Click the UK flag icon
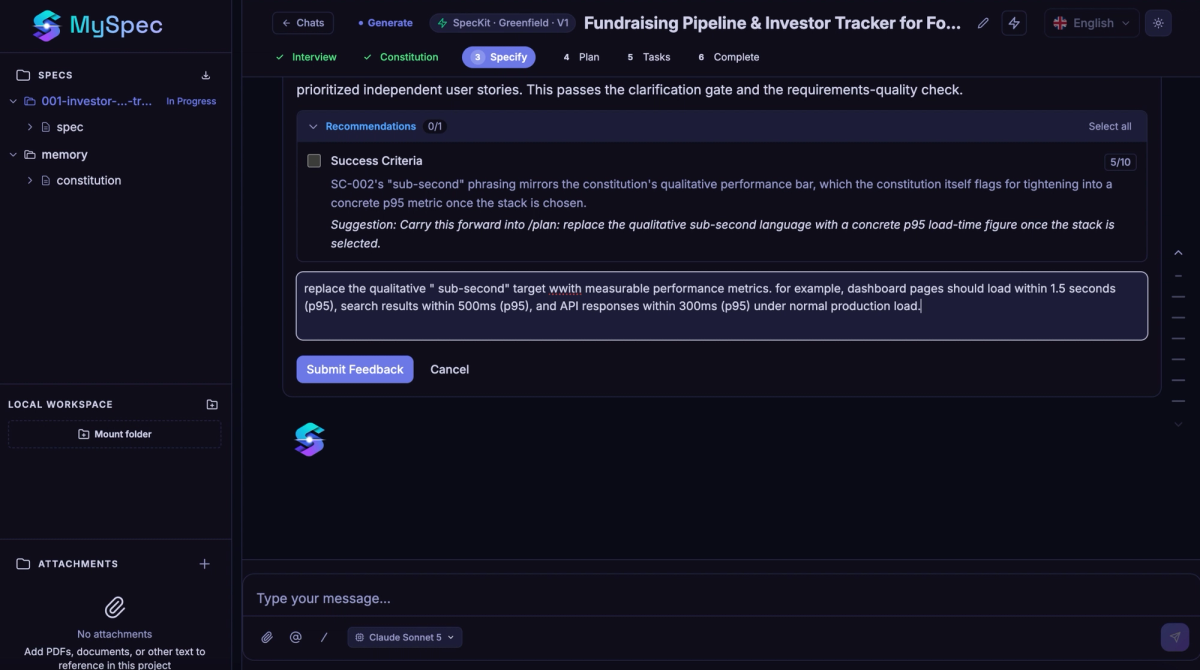This screenshot has width=1200, height=670. [x=1060, y=23]
